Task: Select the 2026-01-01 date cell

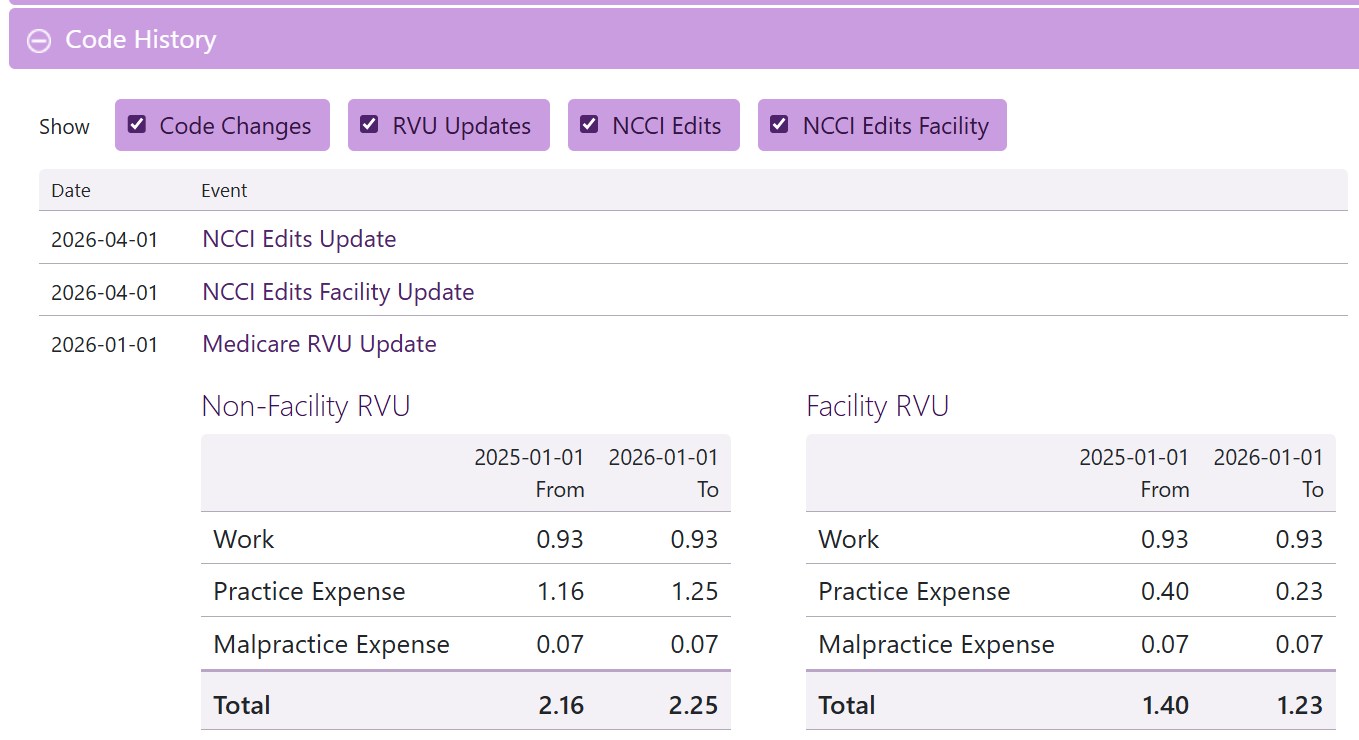Action: 104,345
